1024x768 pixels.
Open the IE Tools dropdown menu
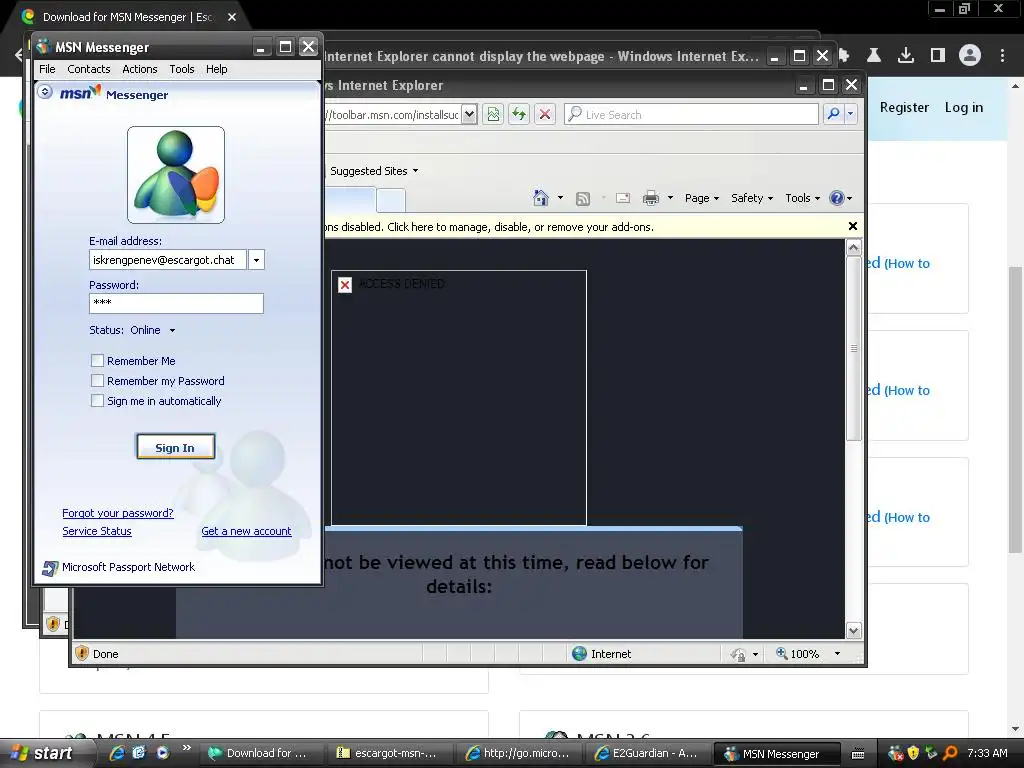coord(802,198)
